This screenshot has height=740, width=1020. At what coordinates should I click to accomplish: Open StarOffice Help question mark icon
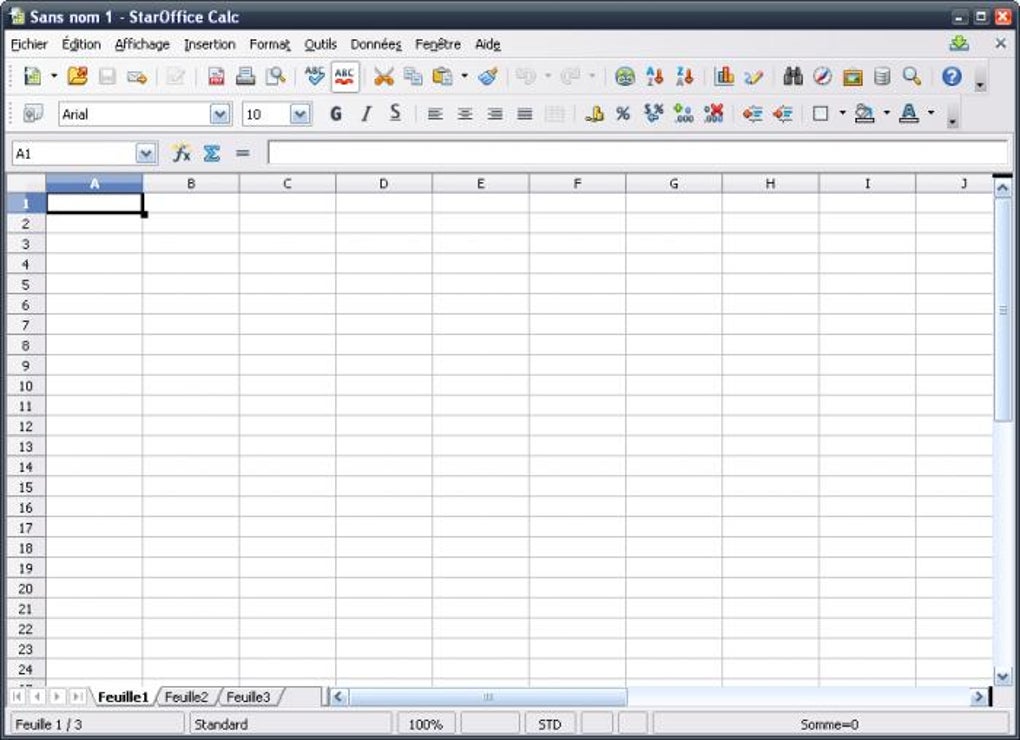[x=952, y=77]
